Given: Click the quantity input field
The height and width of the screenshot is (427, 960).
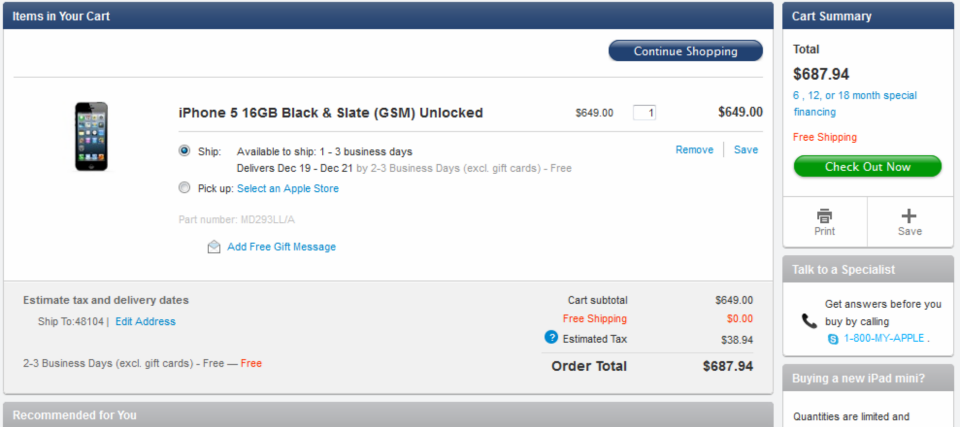Looking at the screenshot, I should click(x=644, y=113).
